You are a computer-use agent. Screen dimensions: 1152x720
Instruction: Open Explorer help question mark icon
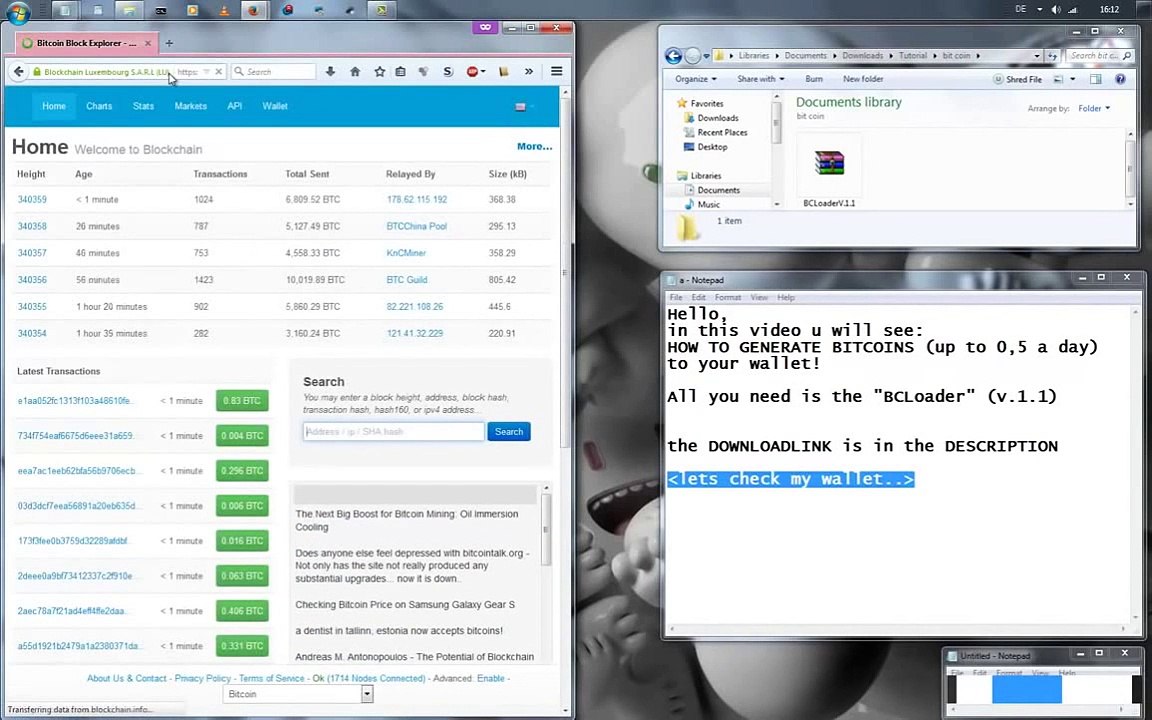pos(1120,79)
